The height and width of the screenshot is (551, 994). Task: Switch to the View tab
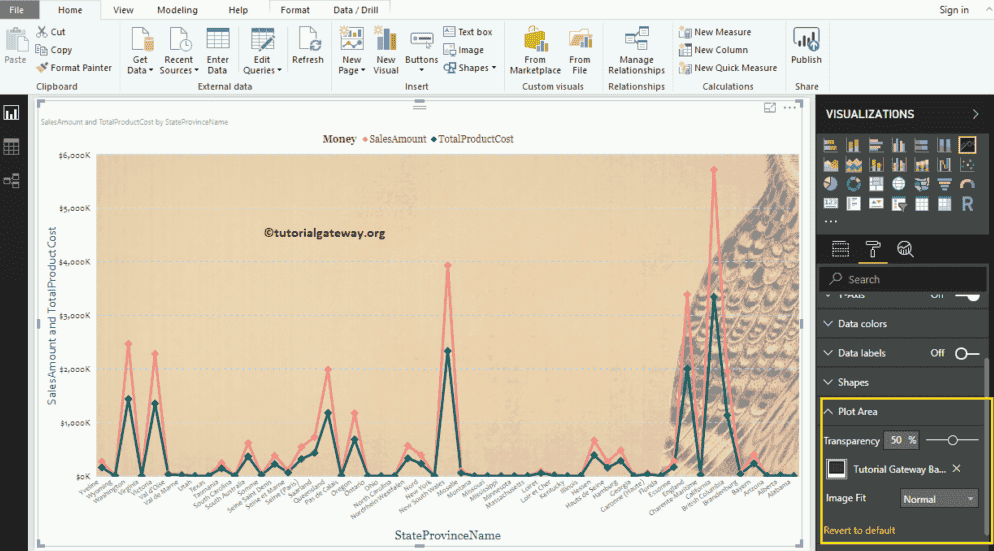click(x=123, y=10)
